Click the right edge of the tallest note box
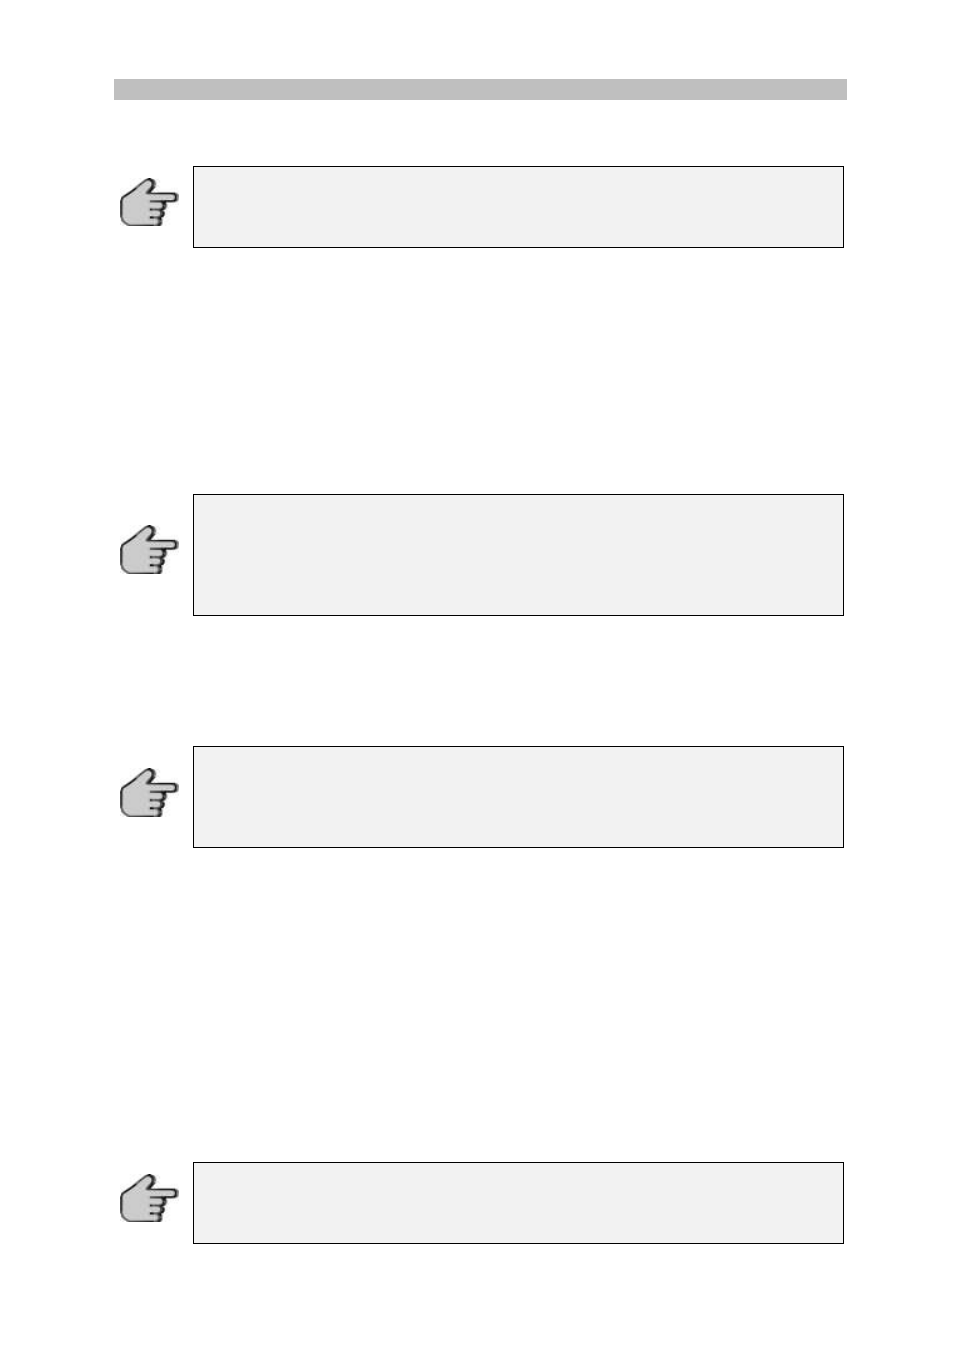 point(843,555)
